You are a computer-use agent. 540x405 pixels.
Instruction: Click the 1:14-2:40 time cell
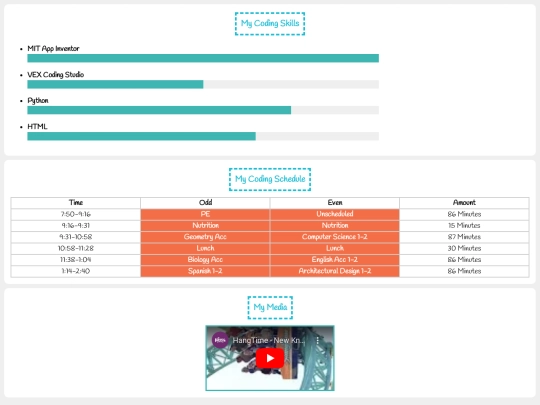pyautogui.click(x=76, y=271)
